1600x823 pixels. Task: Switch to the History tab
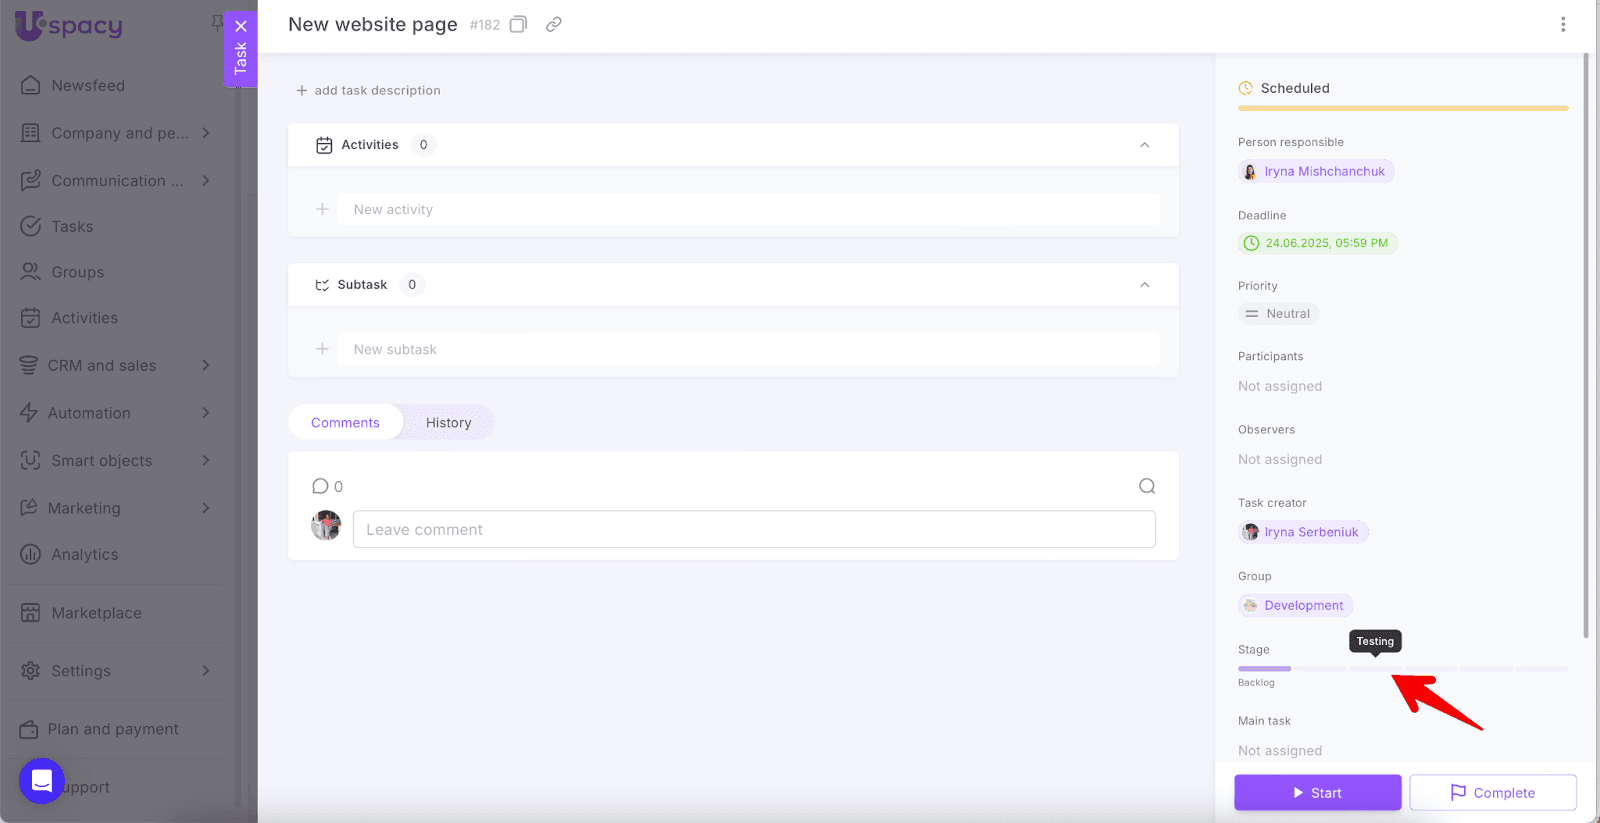coord(448,423)
